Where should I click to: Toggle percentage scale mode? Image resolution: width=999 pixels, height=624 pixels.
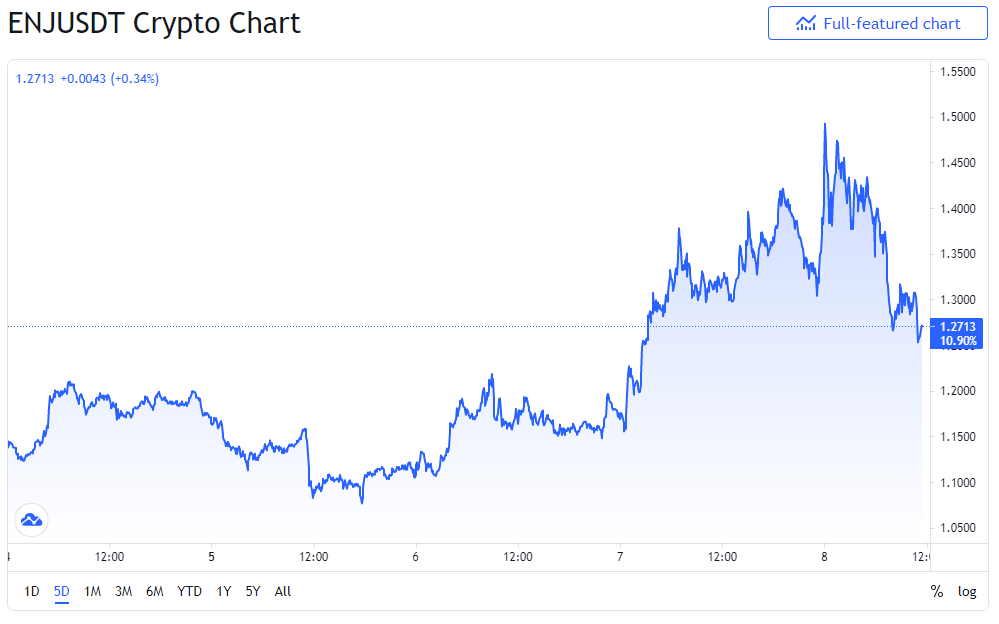tap(936, 591)
